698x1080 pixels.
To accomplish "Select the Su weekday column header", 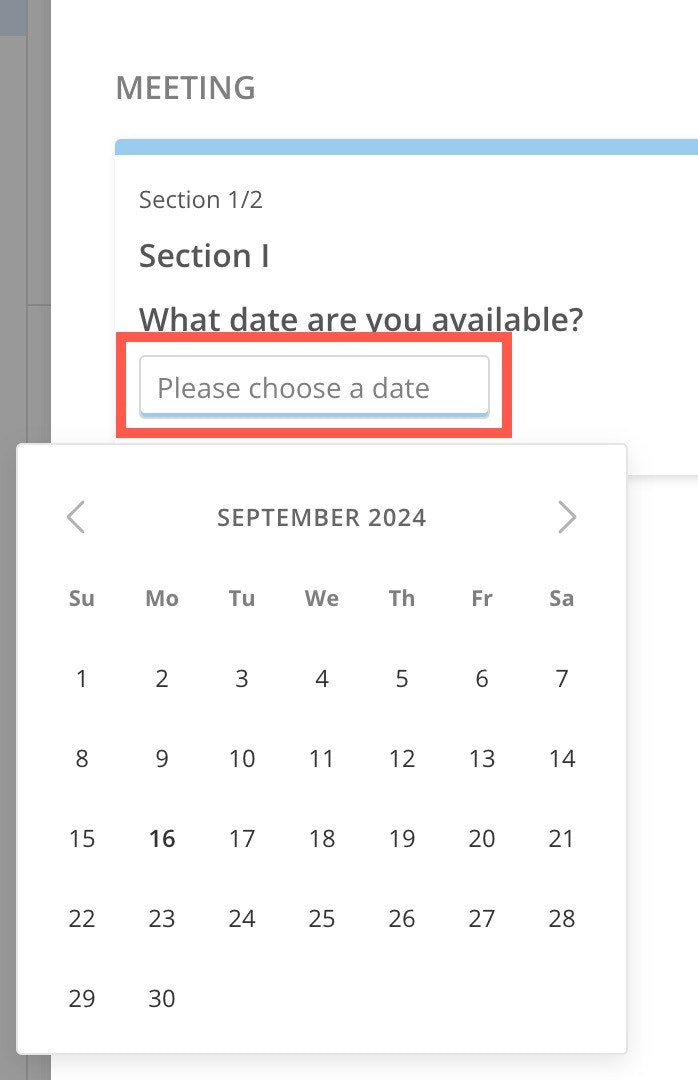I will click(x=81, y=598).
